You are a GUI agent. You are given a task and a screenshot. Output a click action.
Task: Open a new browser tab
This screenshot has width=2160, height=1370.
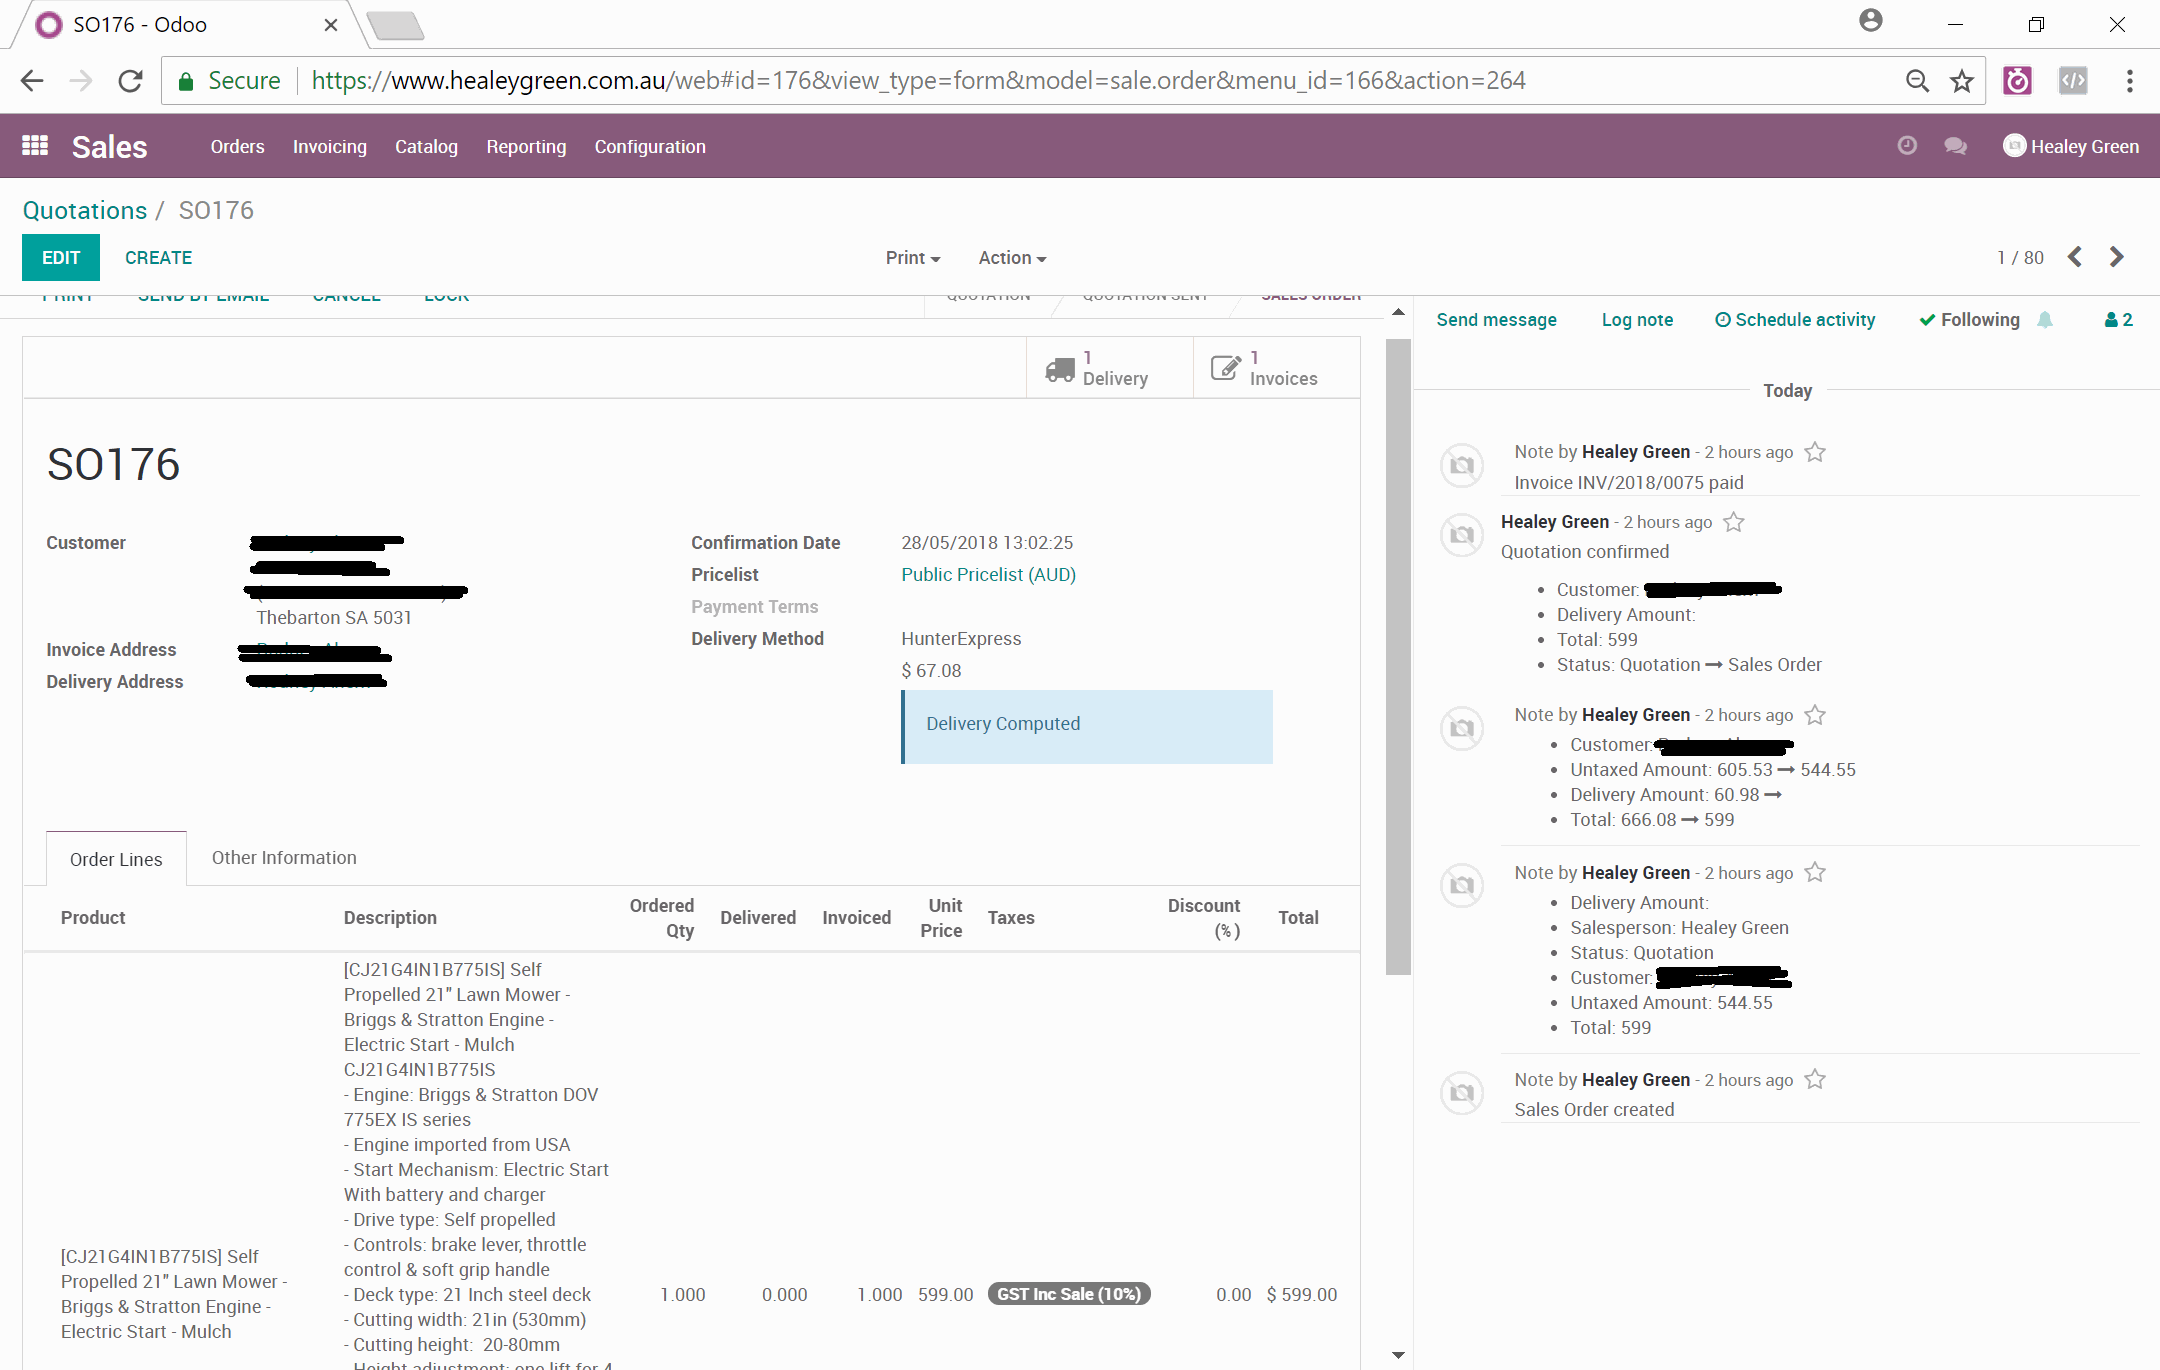[x=396, y=25]
